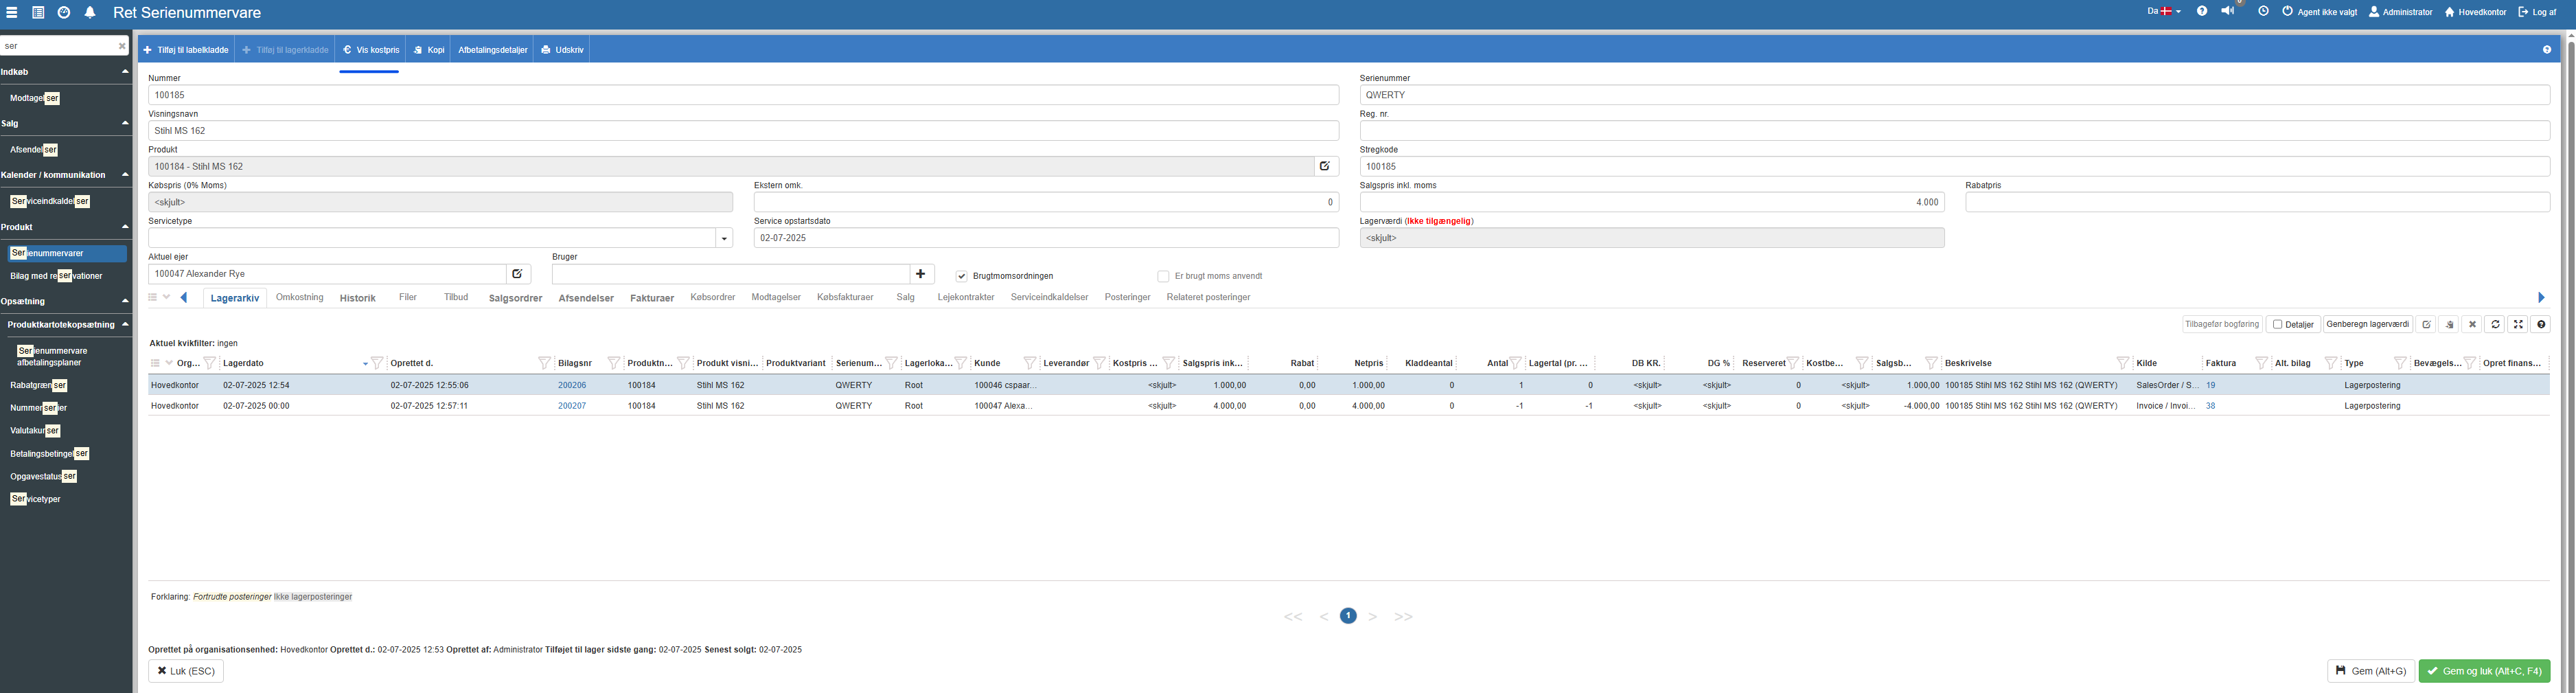This screenshot has height=693, width=2576.
Task: Open the dashboard gauge icon
Action: [x=64, y=13]
